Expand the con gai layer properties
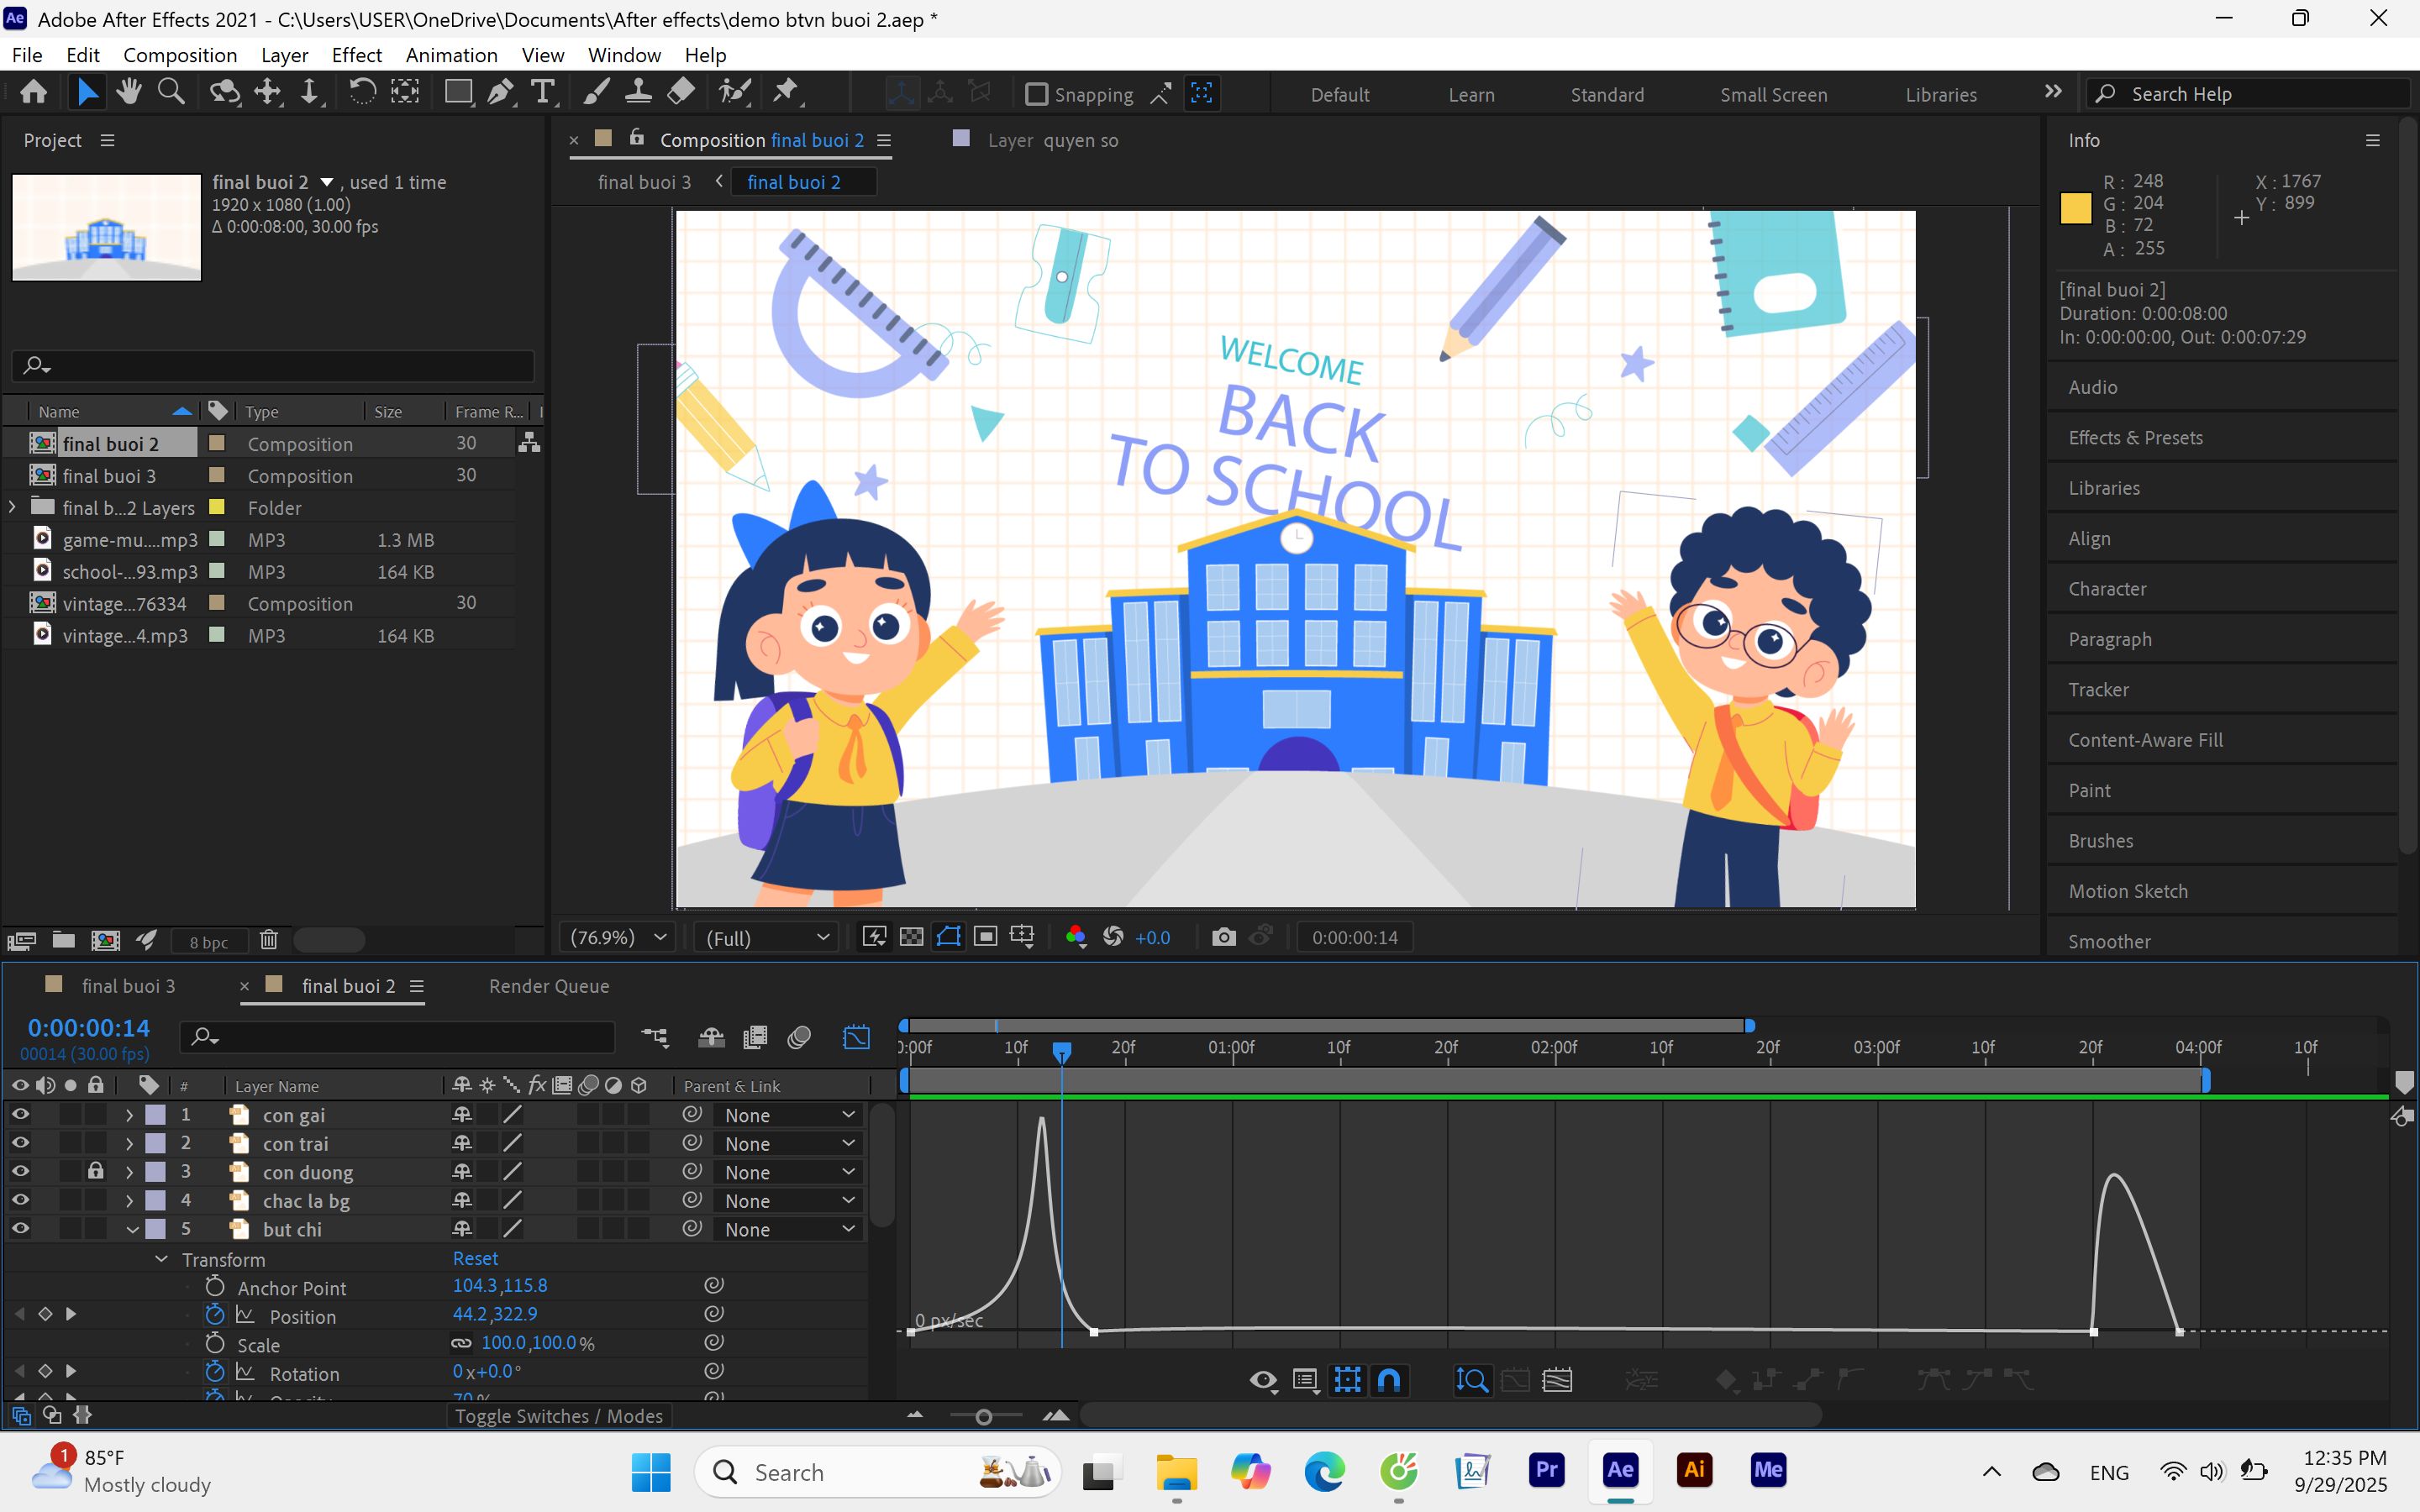 (x=129, y=1114)
